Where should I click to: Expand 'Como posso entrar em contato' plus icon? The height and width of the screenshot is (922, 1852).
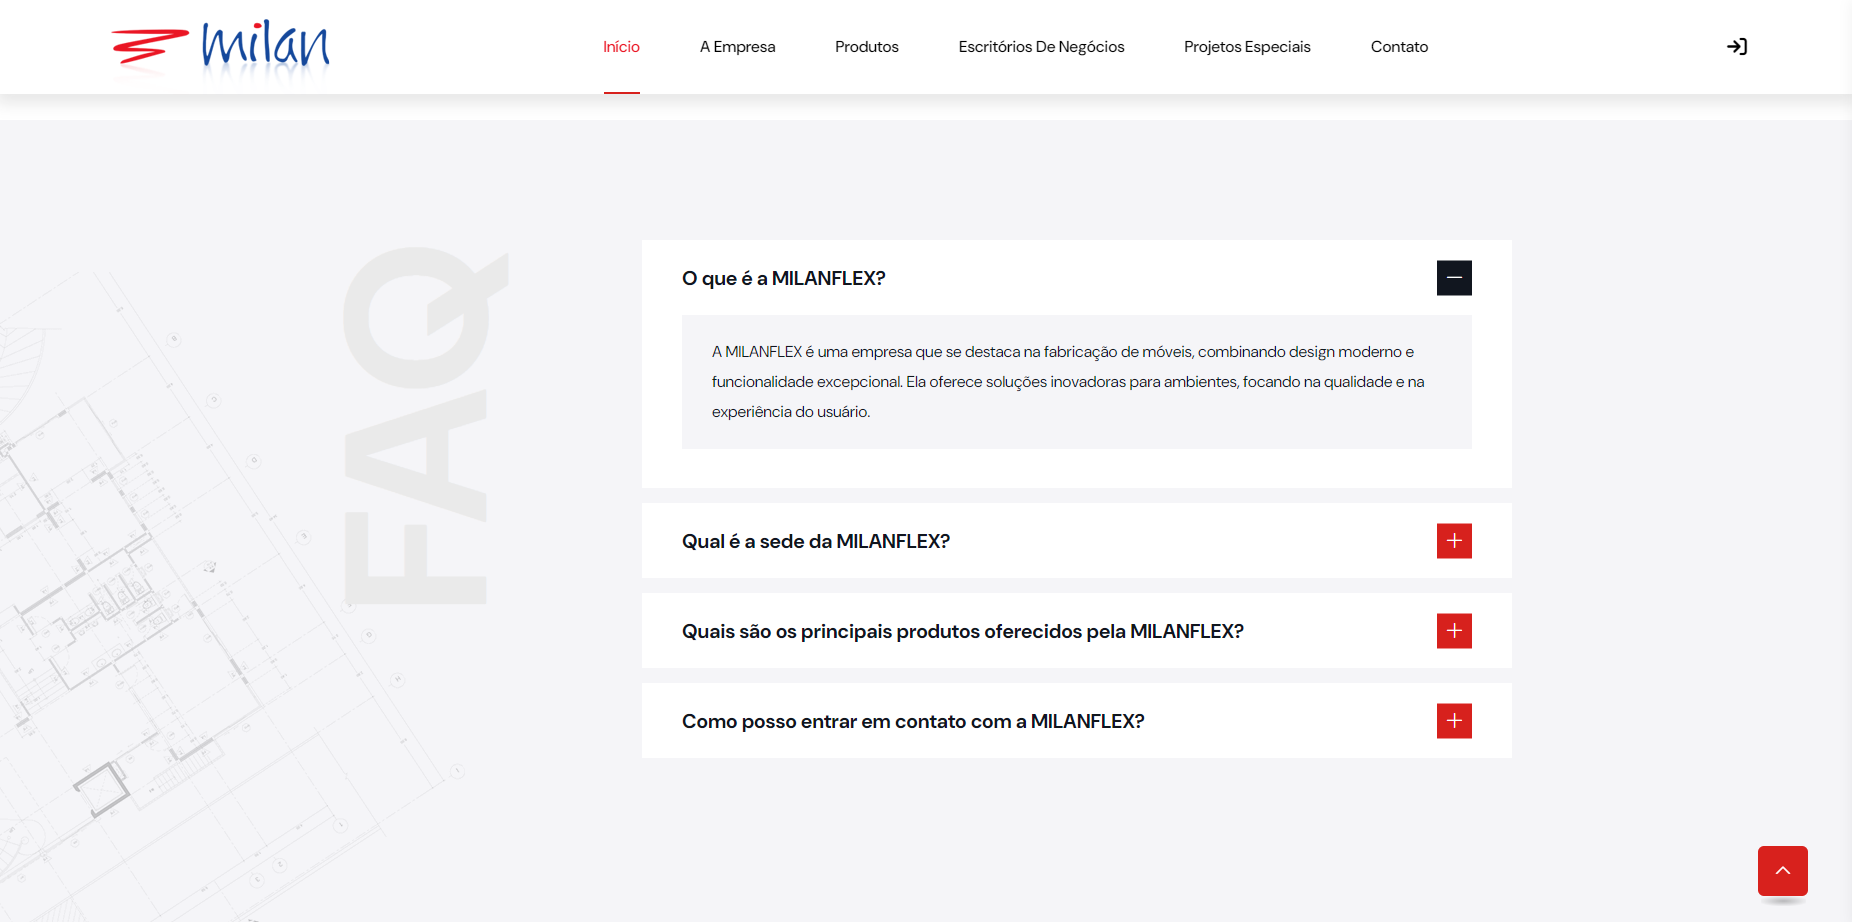(1454, 721)
